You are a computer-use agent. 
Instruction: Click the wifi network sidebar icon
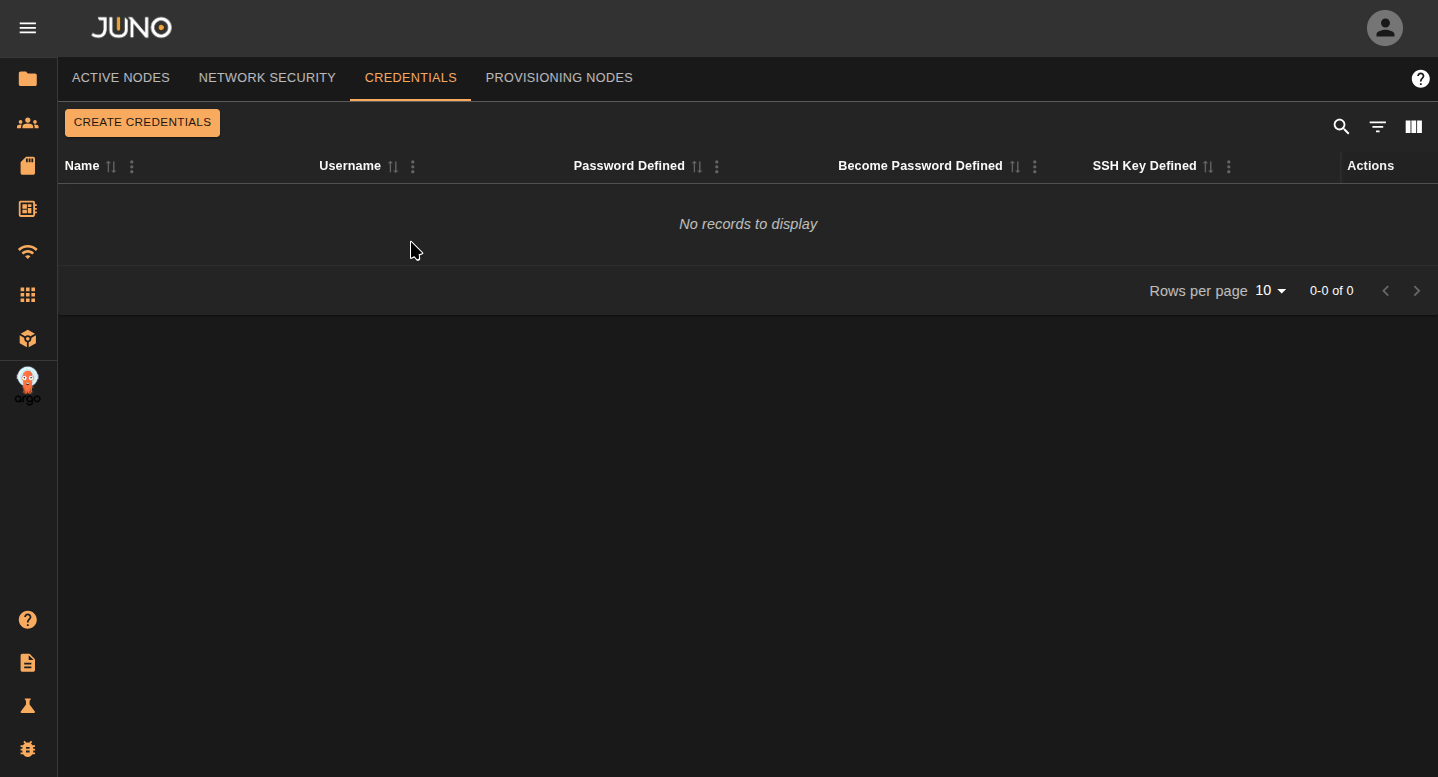click(x=28, y=252)
